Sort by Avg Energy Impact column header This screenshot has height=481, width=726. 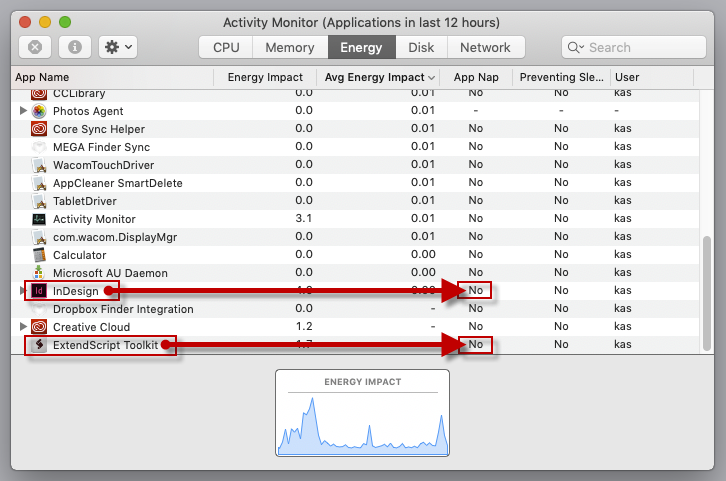pos(378,77)
